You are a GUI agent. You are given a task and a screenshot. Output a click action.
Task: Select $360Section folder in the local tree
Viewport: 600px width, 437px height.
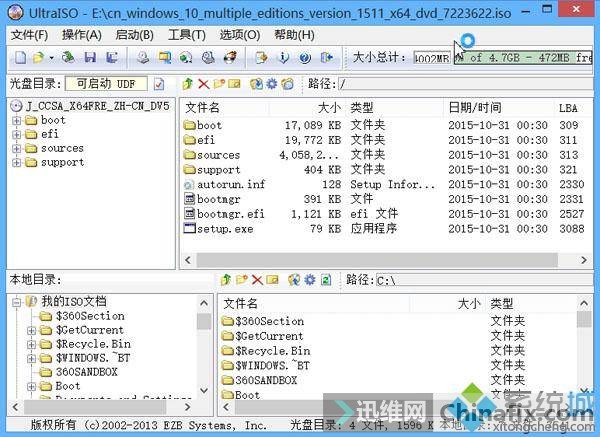coord(83,316)
